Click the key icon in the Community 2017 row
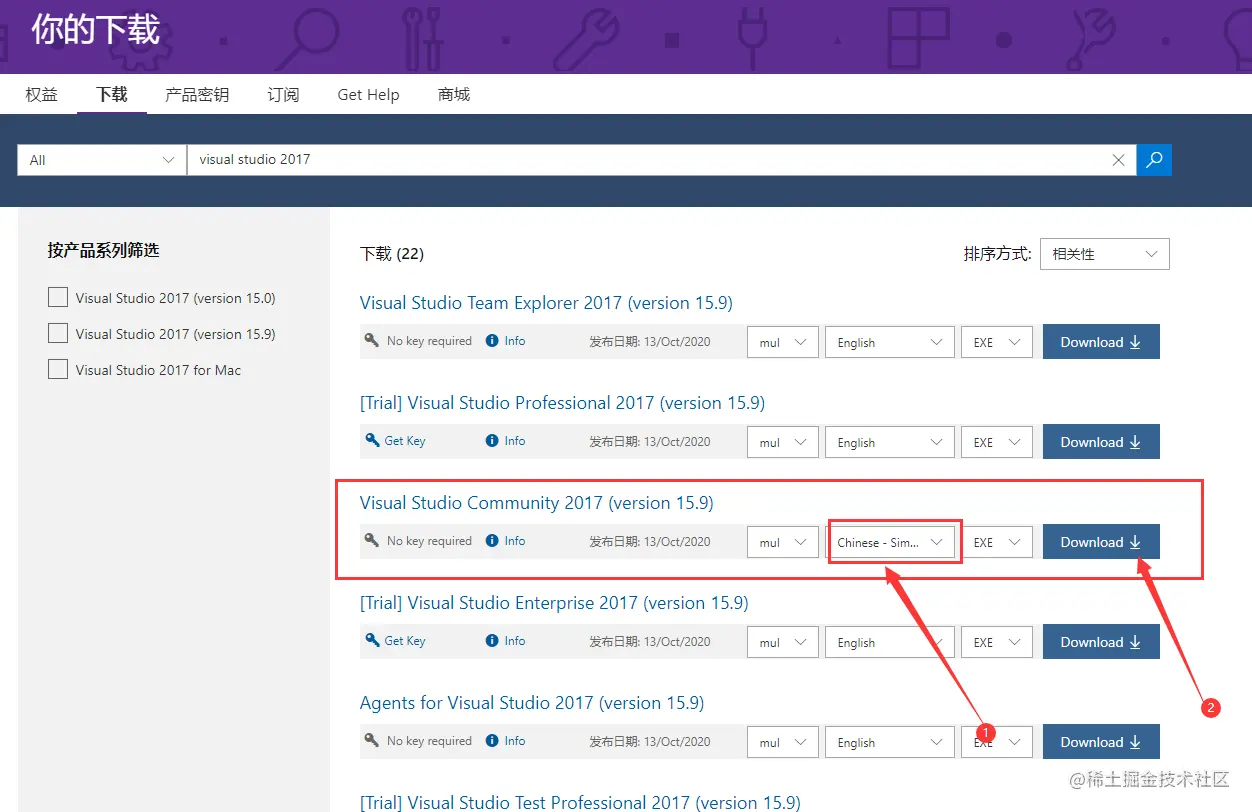 372,540
